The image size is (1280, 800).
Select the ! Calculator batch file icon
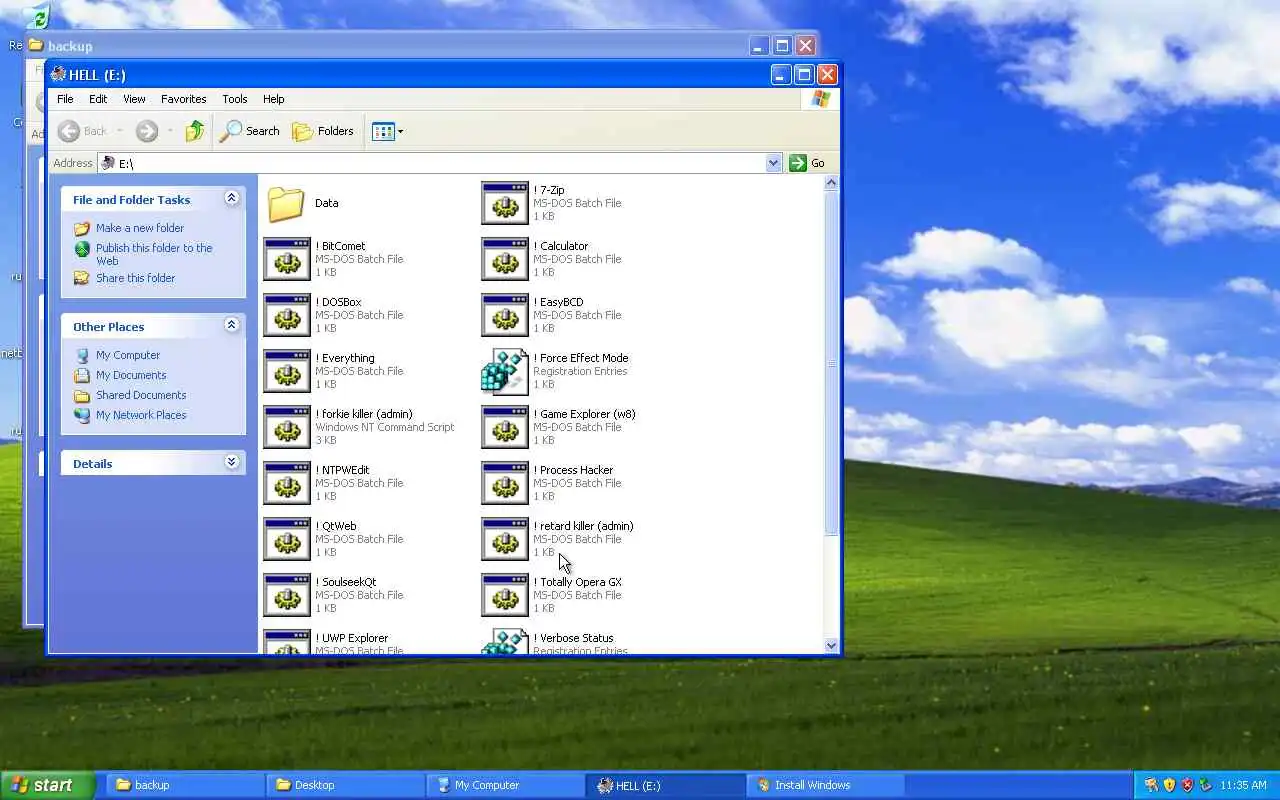[x=505, y=259]
